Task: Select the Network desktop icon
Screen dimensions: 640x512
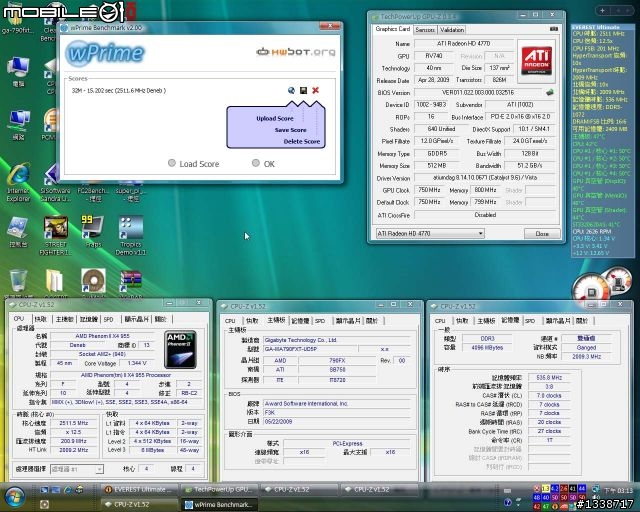Action: (x=18, y=125)
